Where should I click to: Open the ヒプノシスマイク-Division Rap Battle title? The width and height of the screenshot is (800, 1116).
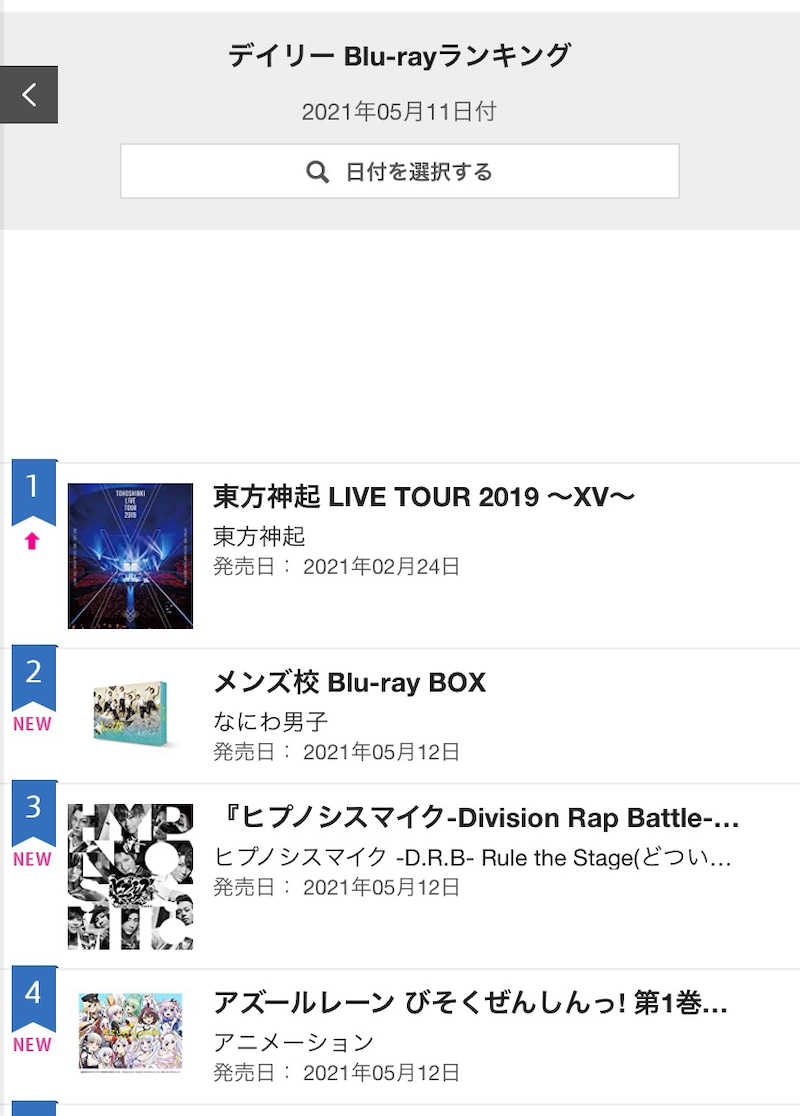tap(477, 819)
